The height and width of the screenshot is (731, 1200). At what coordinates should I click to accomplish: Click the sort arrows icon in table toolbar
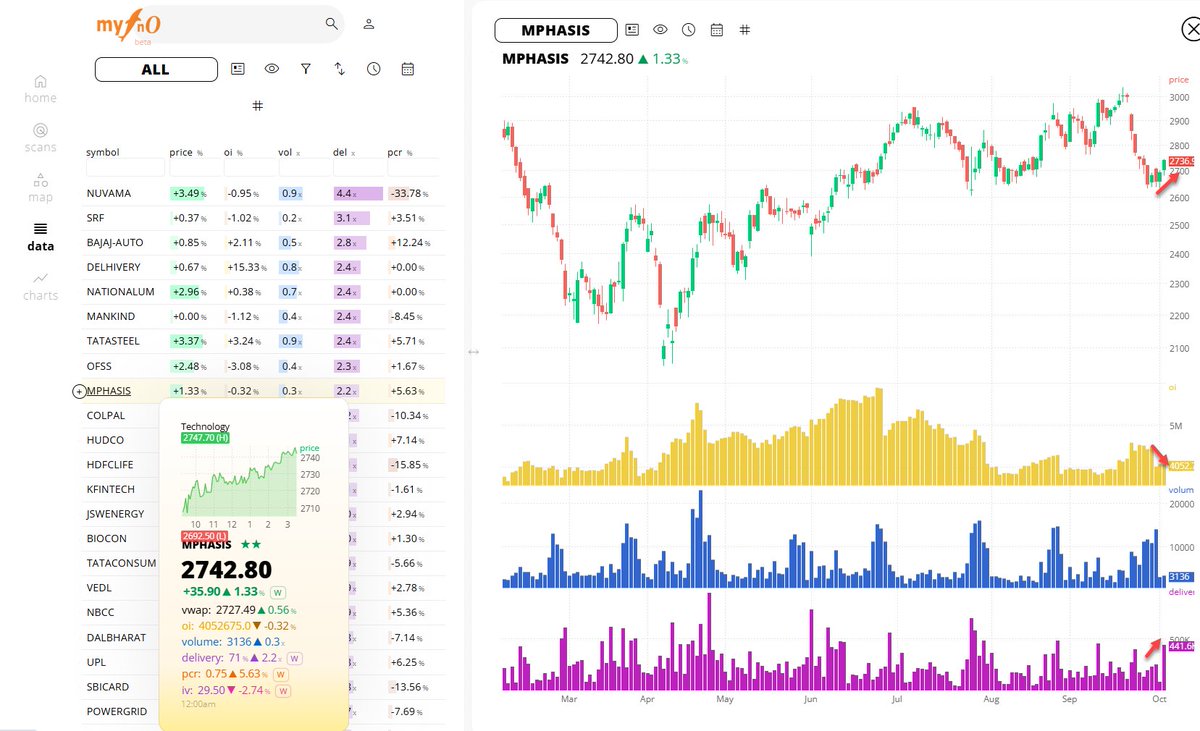(339, 69)
